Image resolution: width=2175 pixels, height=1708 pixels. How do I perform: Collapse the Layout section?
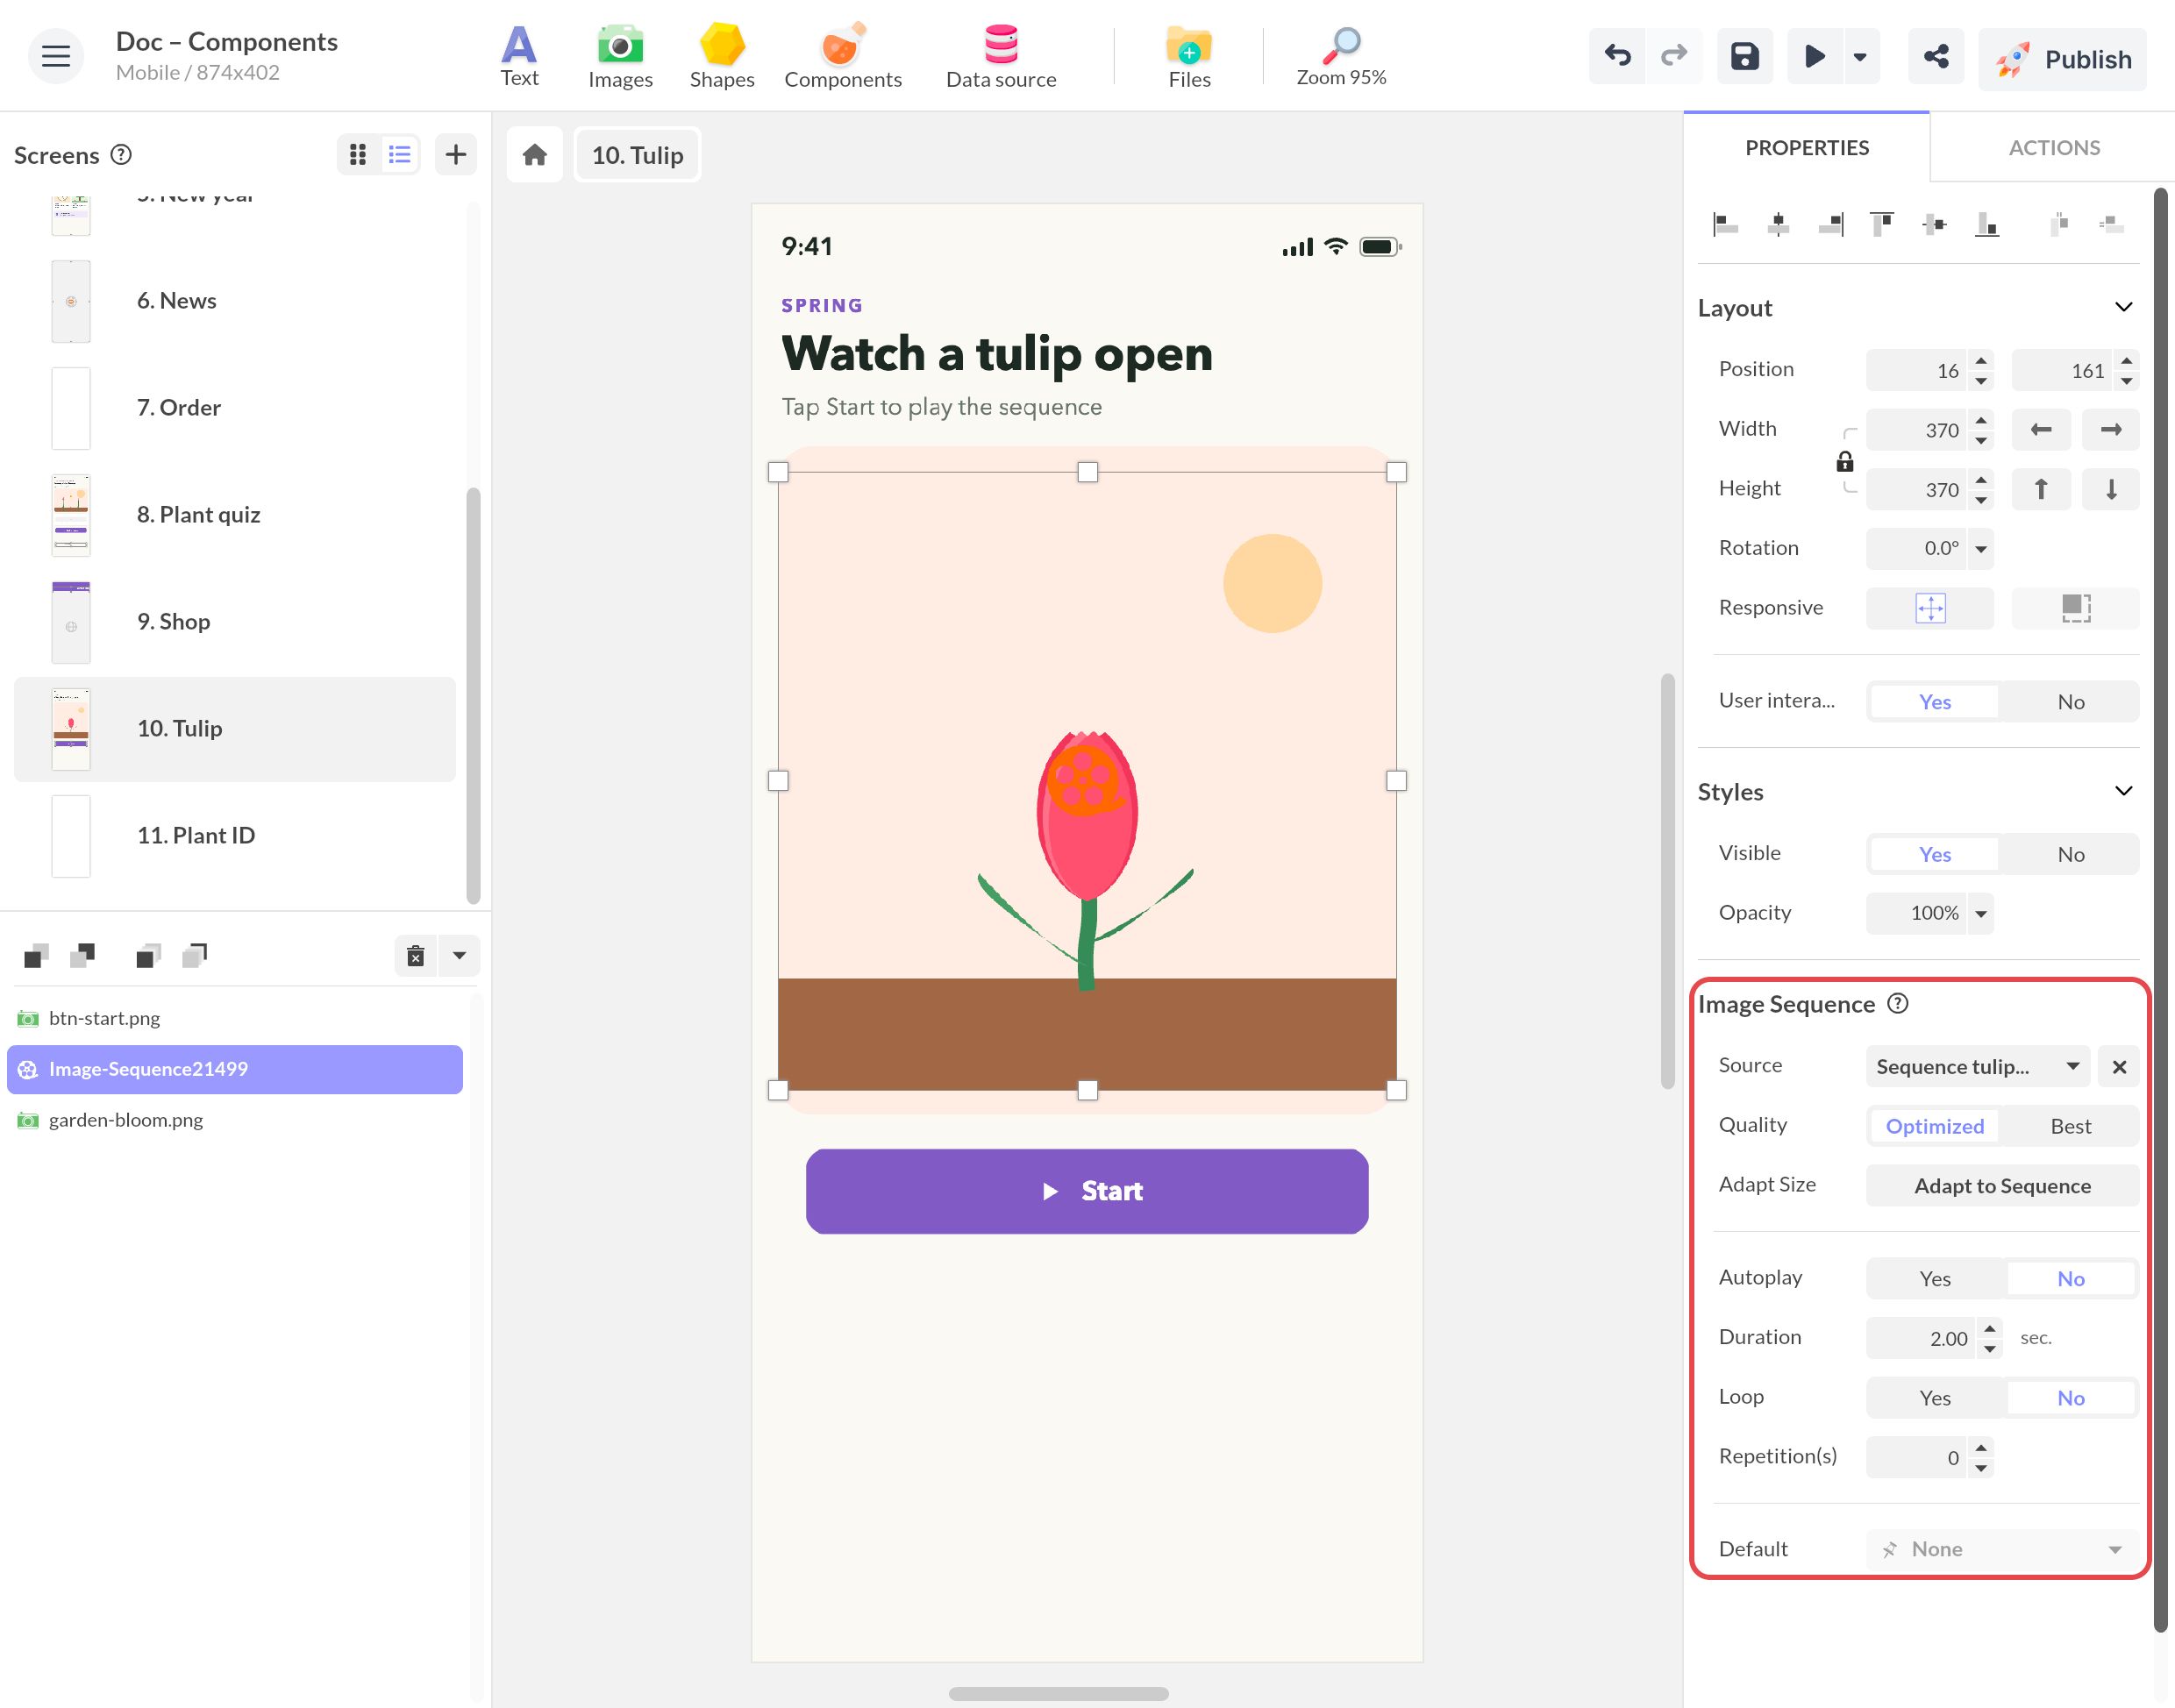[2124, 307]
